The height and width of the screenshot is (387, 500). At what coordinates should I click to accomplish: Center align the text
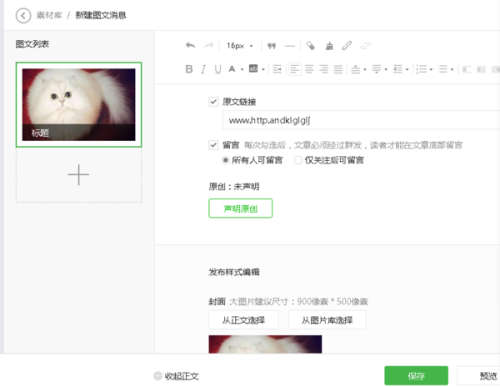click(309, 69)
